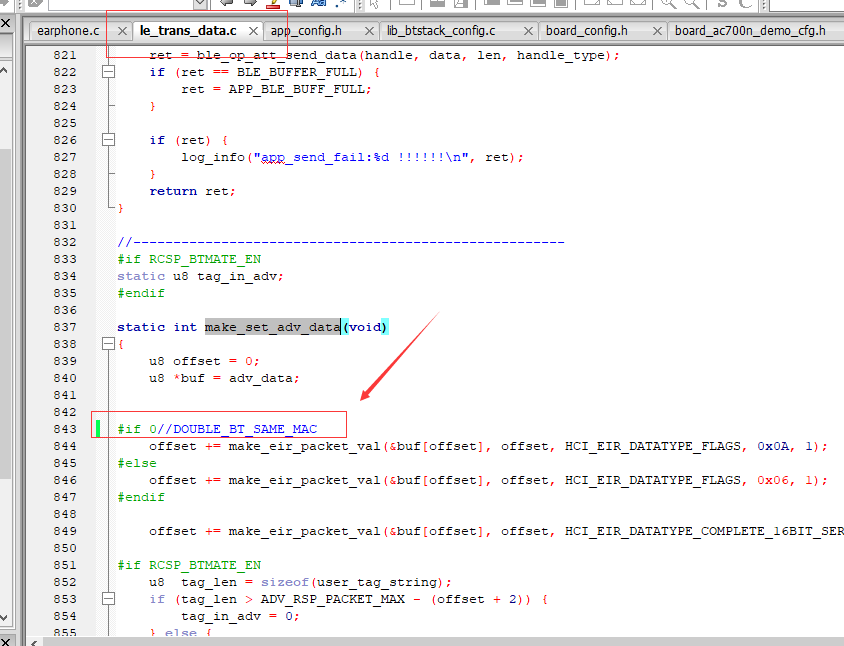Close the board_config.h tab

(x=657, y=31)
